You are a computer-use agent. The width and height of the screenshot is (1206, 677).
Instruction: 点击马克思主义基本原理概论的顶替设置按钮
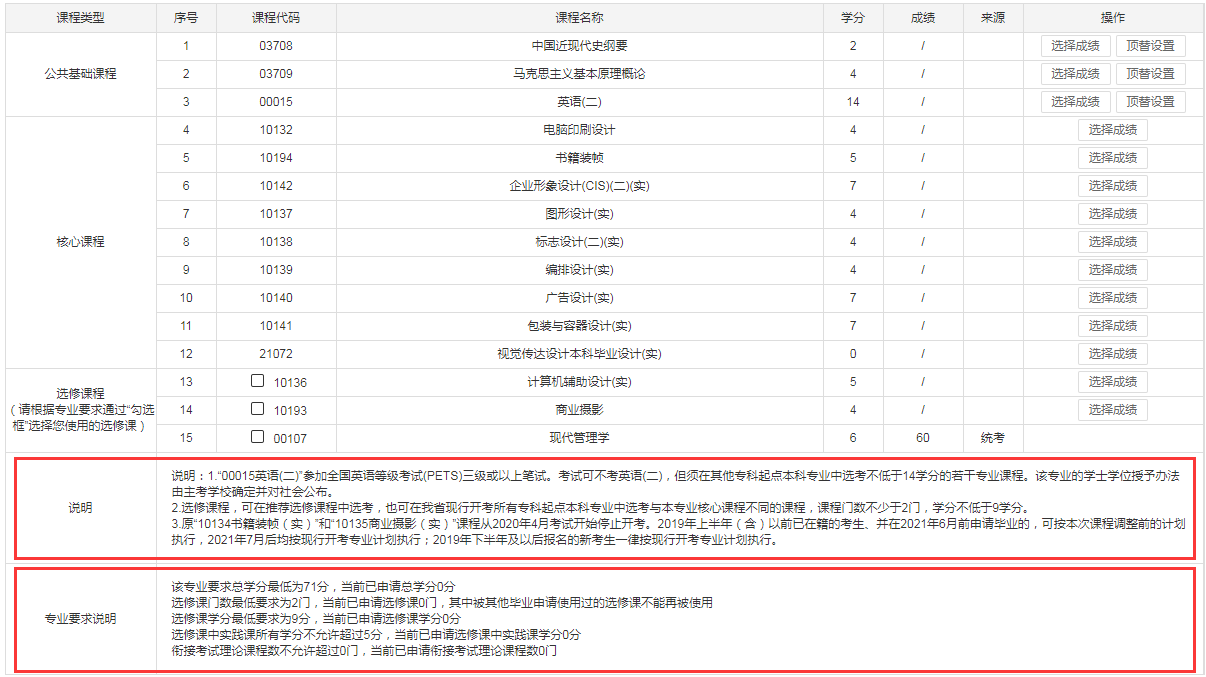(1150, 73)
